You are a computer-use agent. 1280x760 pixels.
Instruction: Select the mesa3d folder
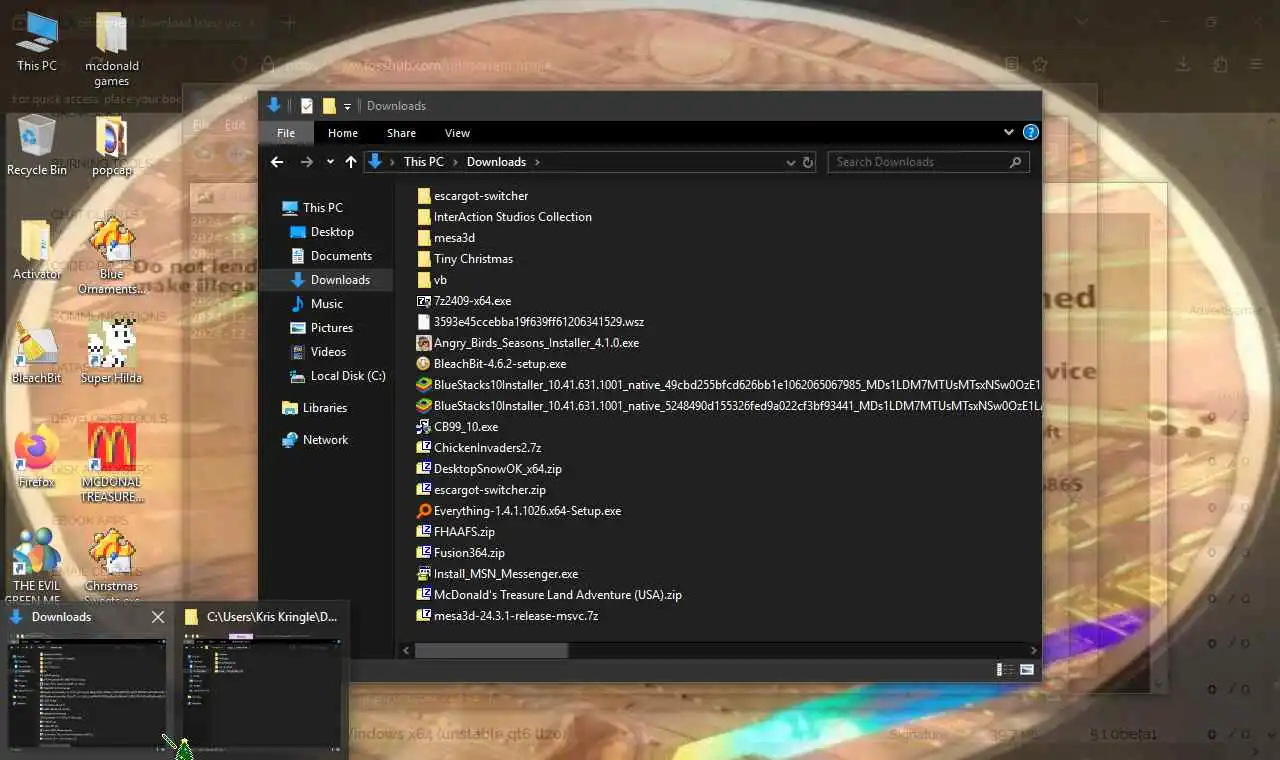pyautogui.click(x=446, y=238)
